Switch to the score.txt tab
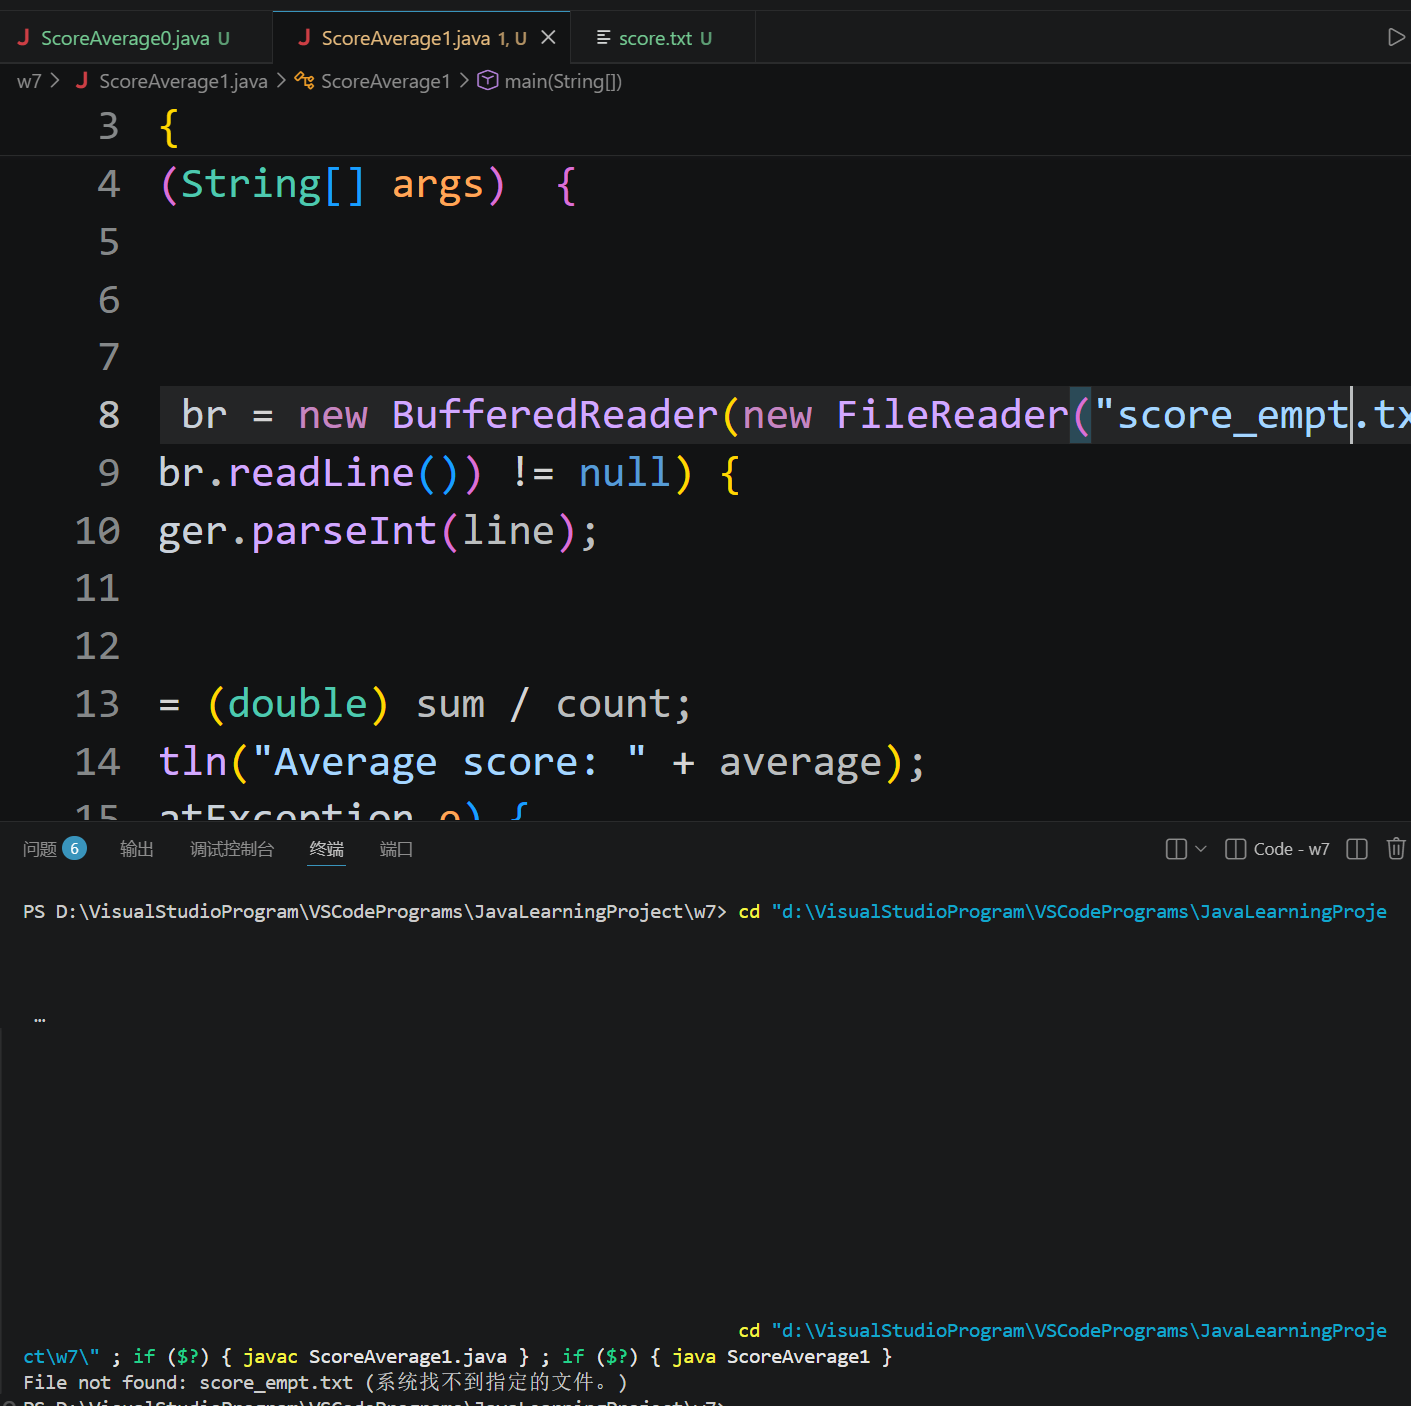 pyautogui.click(x=655, y=38)
